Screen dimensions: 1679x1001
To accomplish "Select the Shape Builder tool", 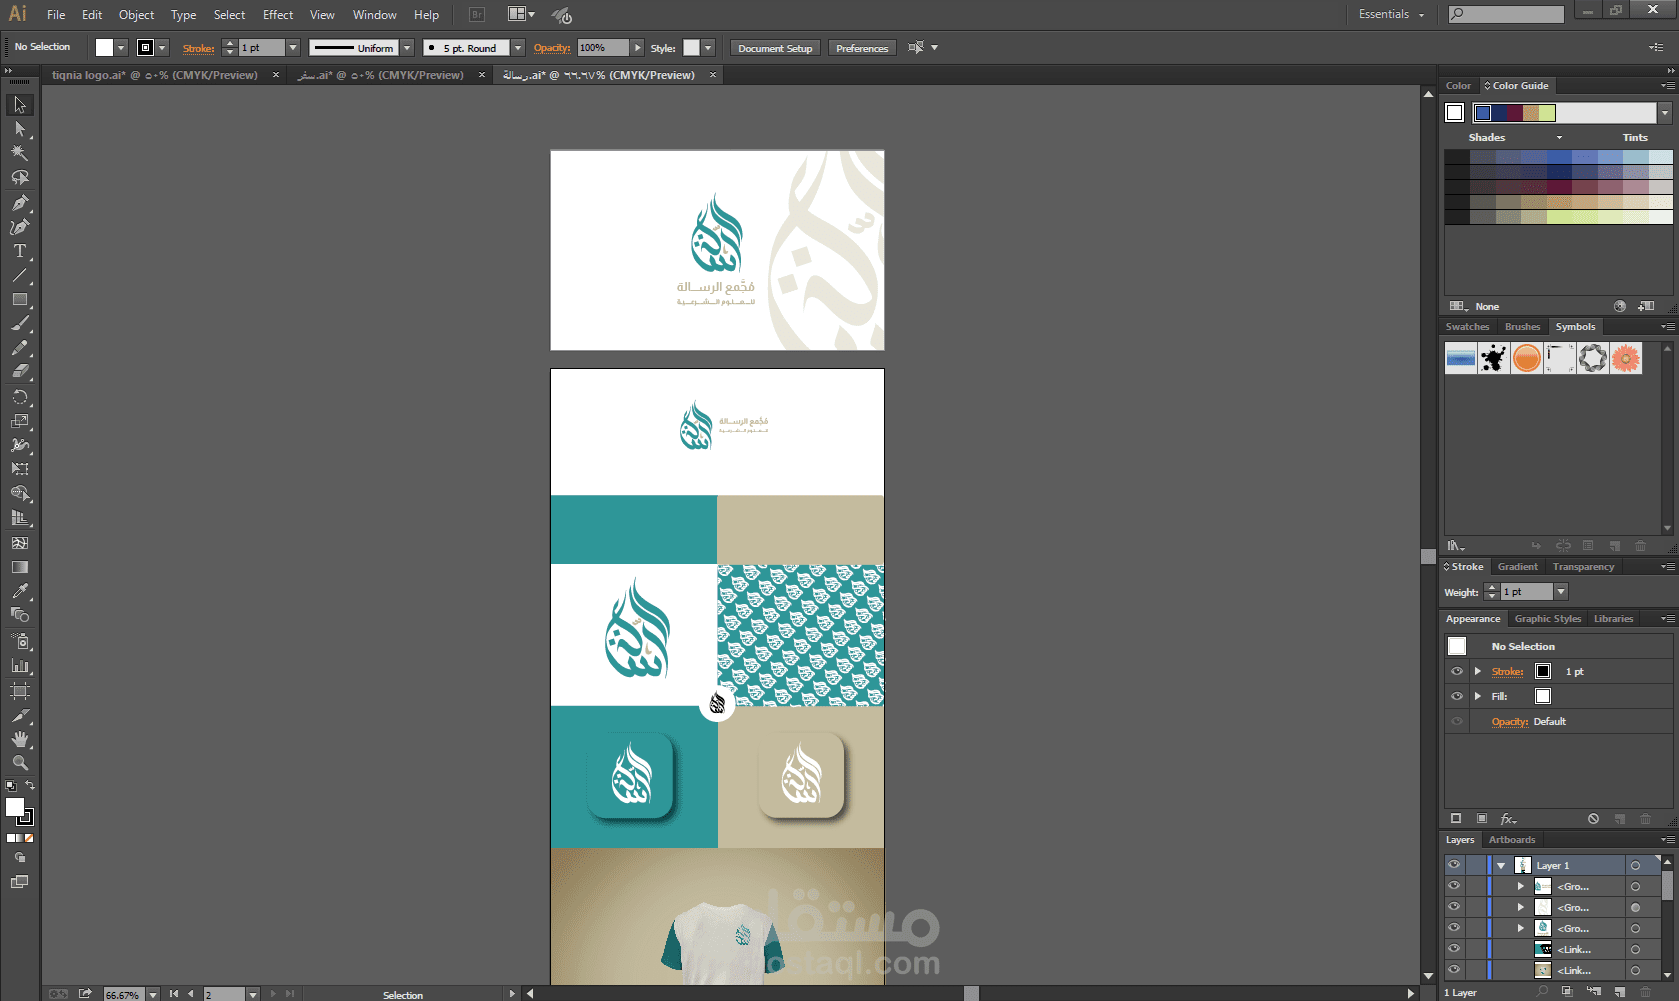I will 20,494.
